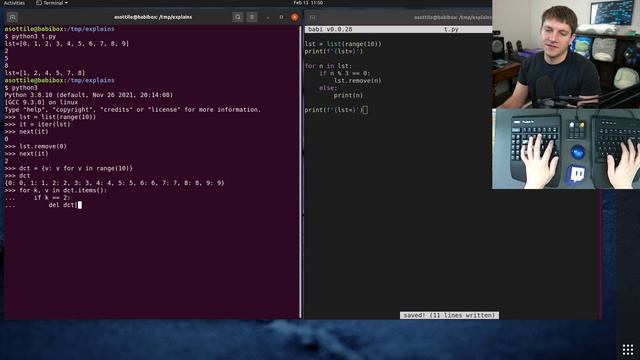This screenshot has height=360, width=640.
Task: Show applications grid icon
Action: pyautogui.click(x=628, y=349)
